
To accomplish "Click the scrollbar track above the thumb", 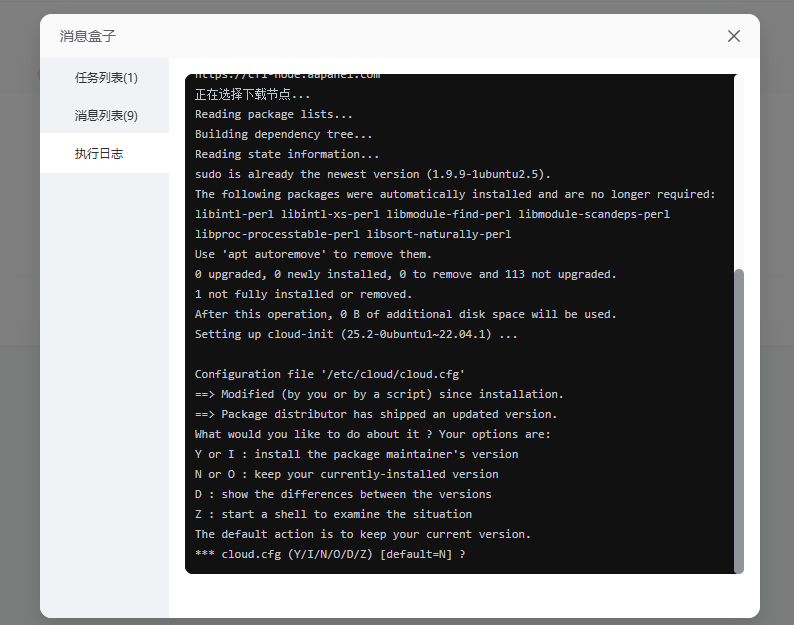I will click(739, 170).
